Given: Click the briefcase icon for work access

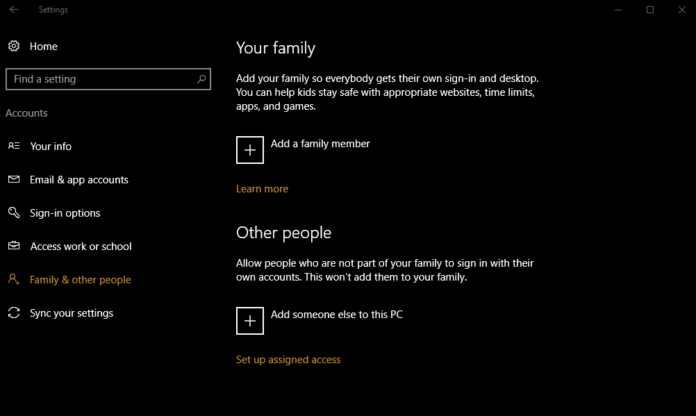Looking at the screenshot, I should [x=14, y=246].
